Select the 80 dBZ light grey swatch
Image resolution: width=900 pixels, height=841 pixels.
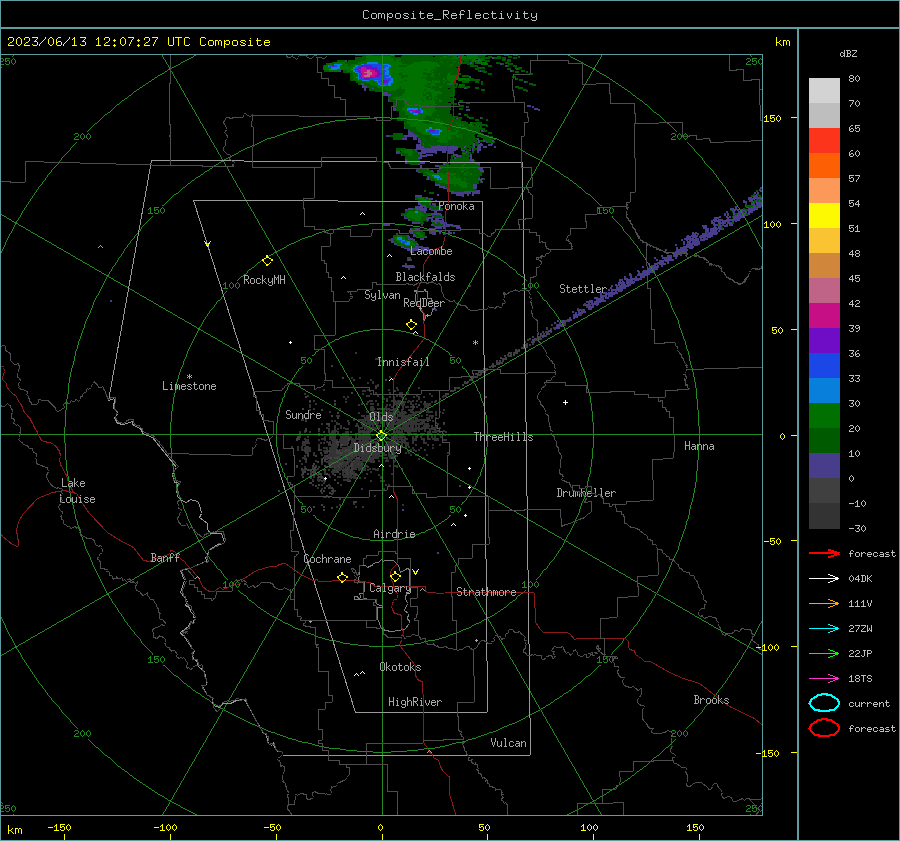824,91
